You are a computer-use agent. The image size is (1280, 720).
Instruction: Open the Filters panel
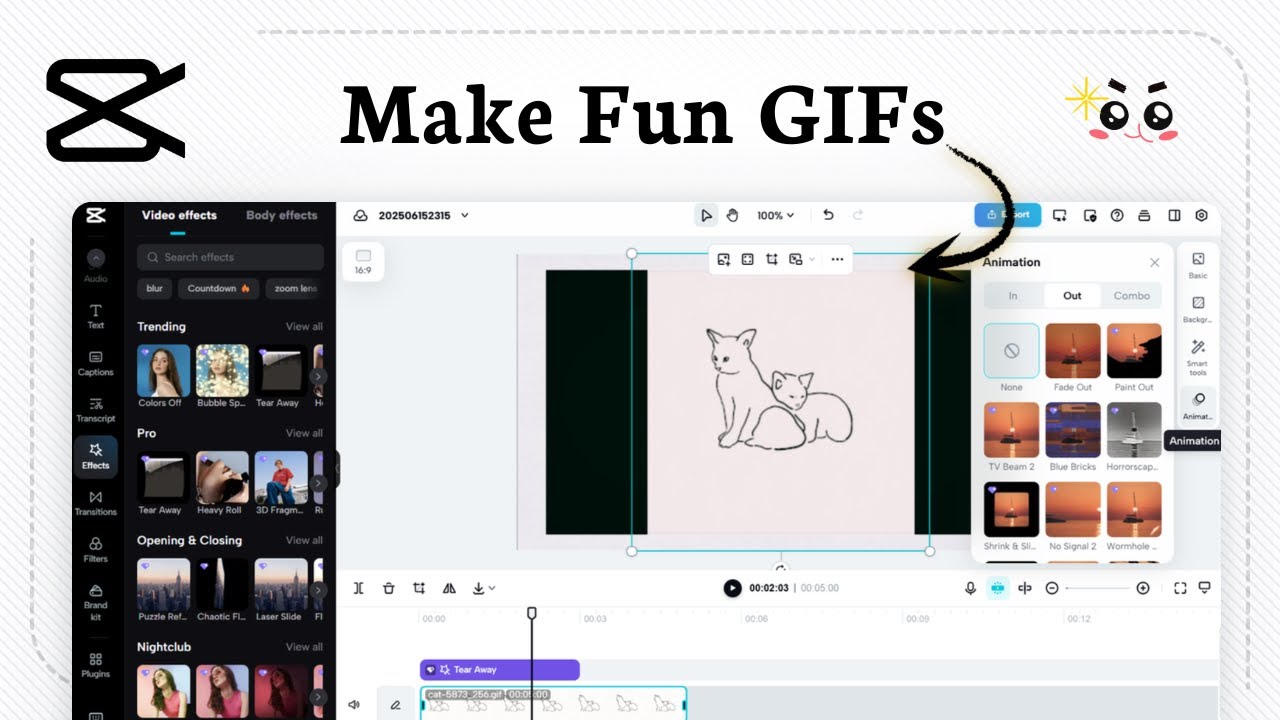pos(95,549)
